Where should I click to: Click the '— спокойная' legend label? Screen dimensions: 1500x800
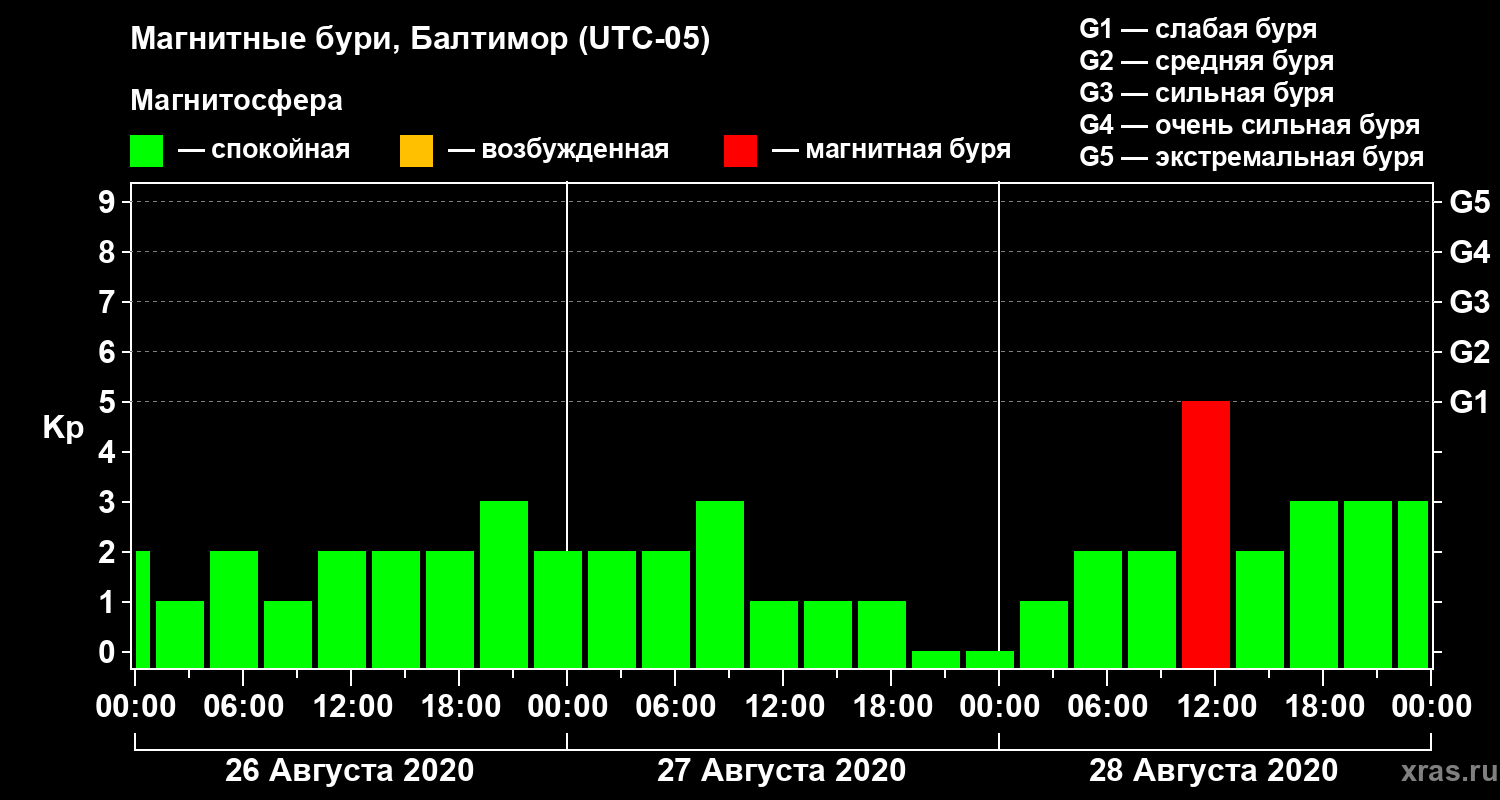[264, 151]
